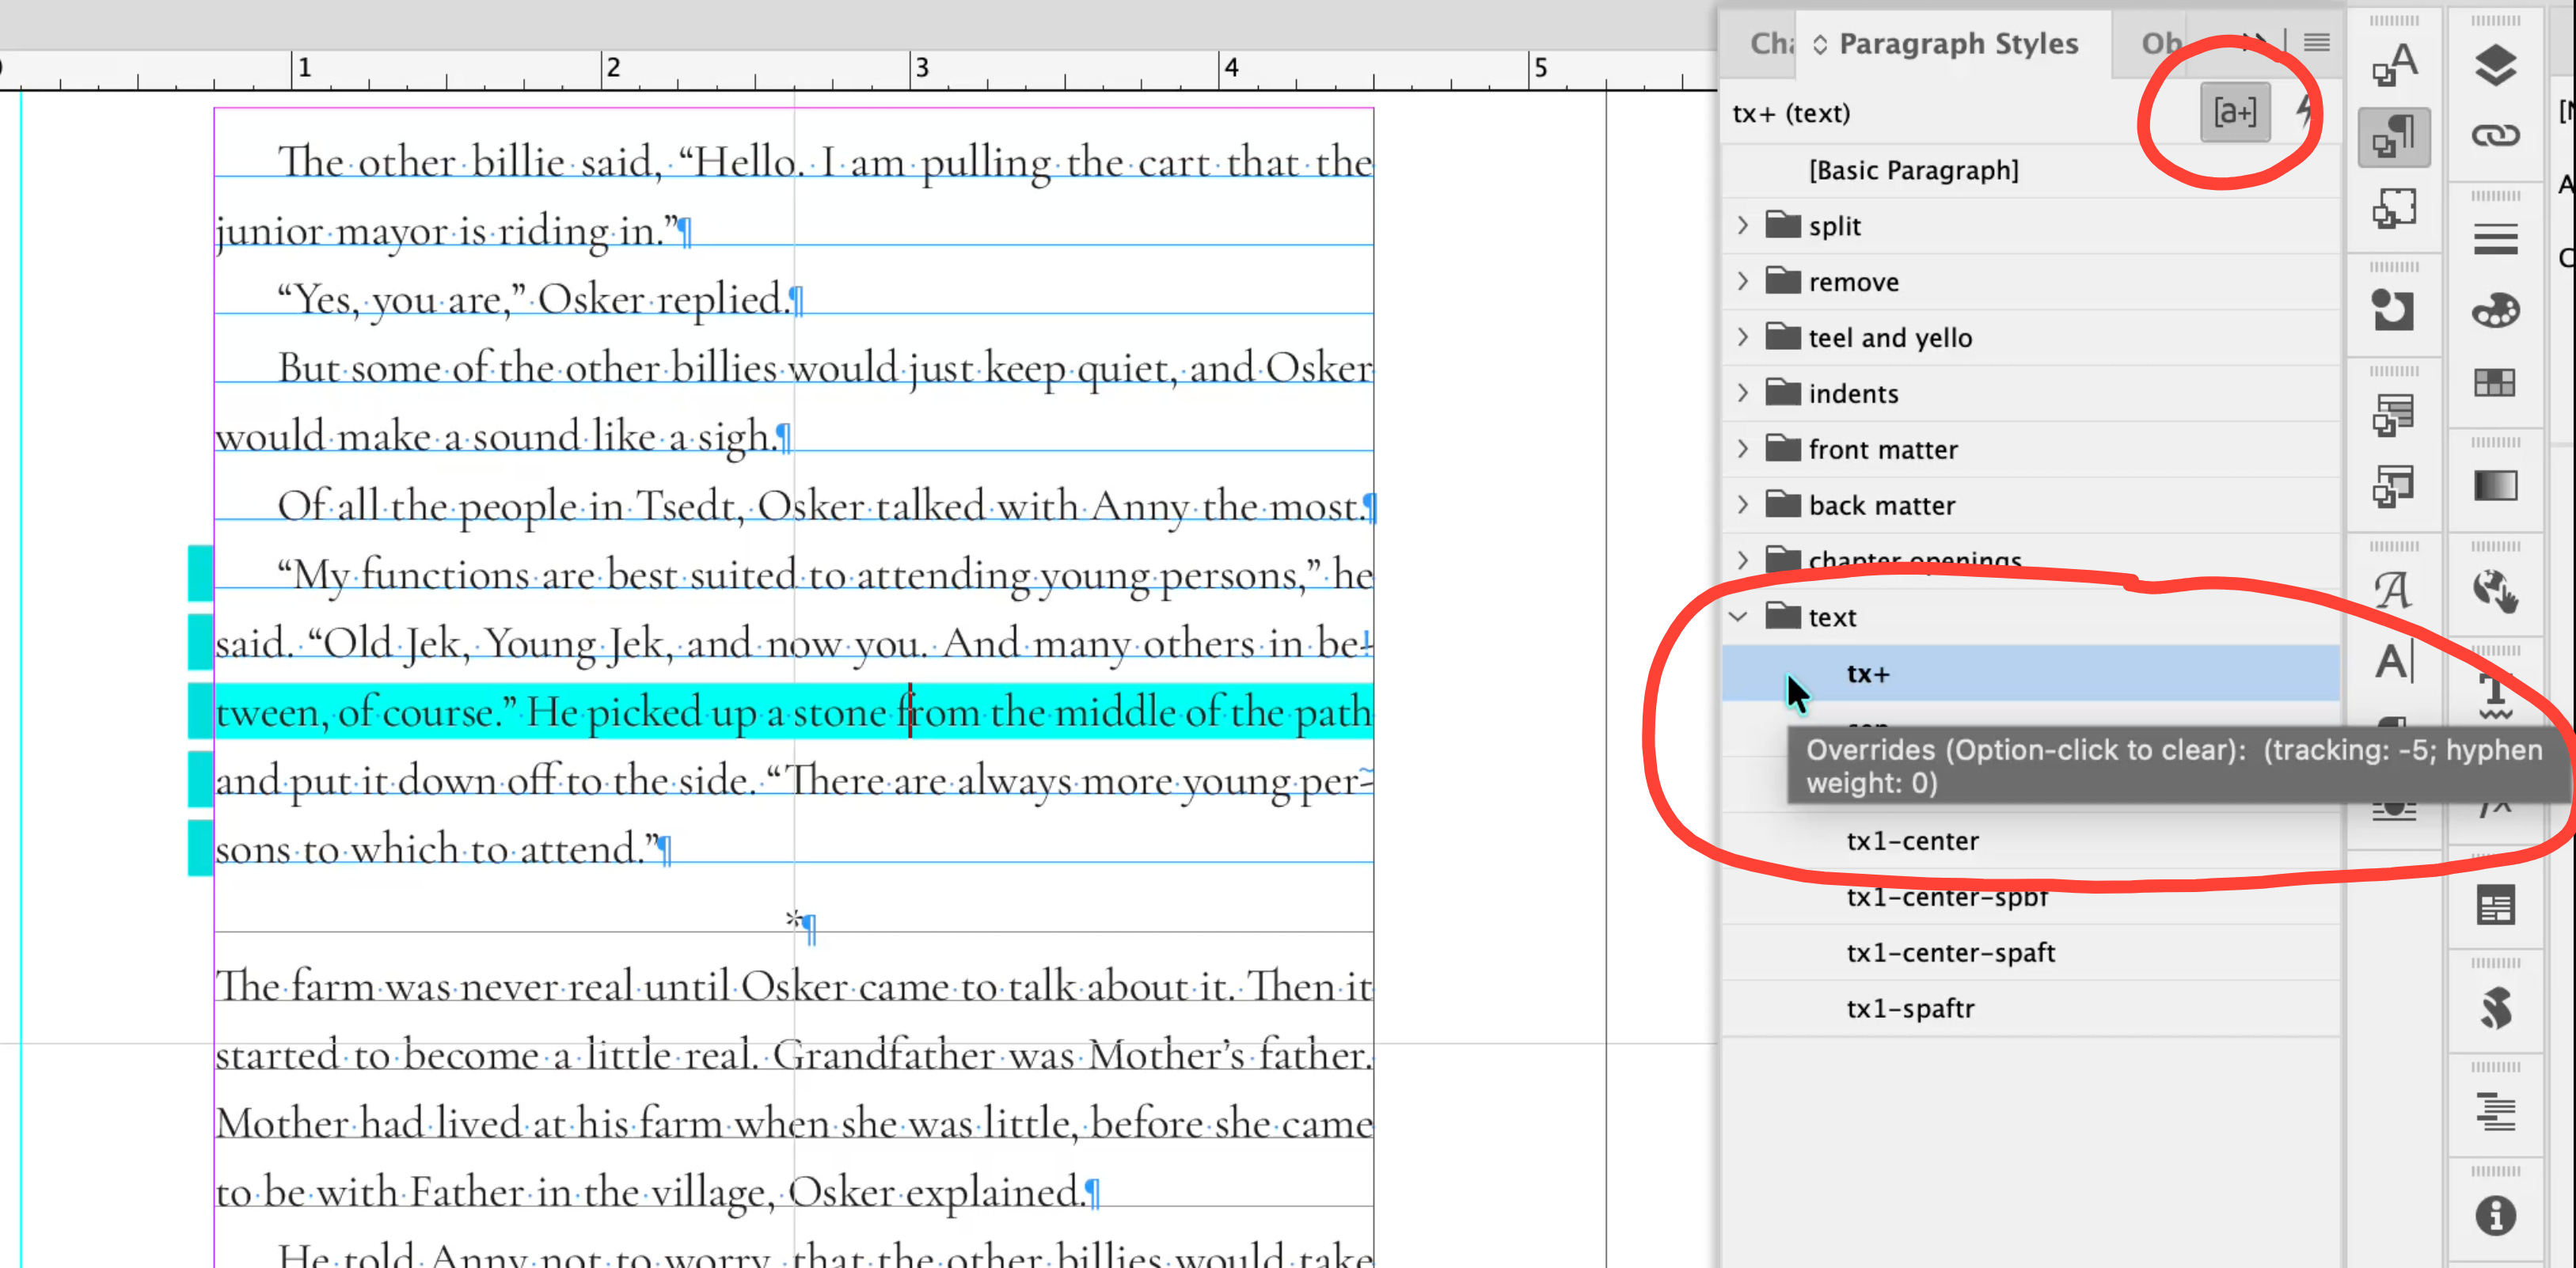The image size is (2576, 1268).
Task: Toggle the style override highlighter [a+] button
Action: coord(2235,112)
